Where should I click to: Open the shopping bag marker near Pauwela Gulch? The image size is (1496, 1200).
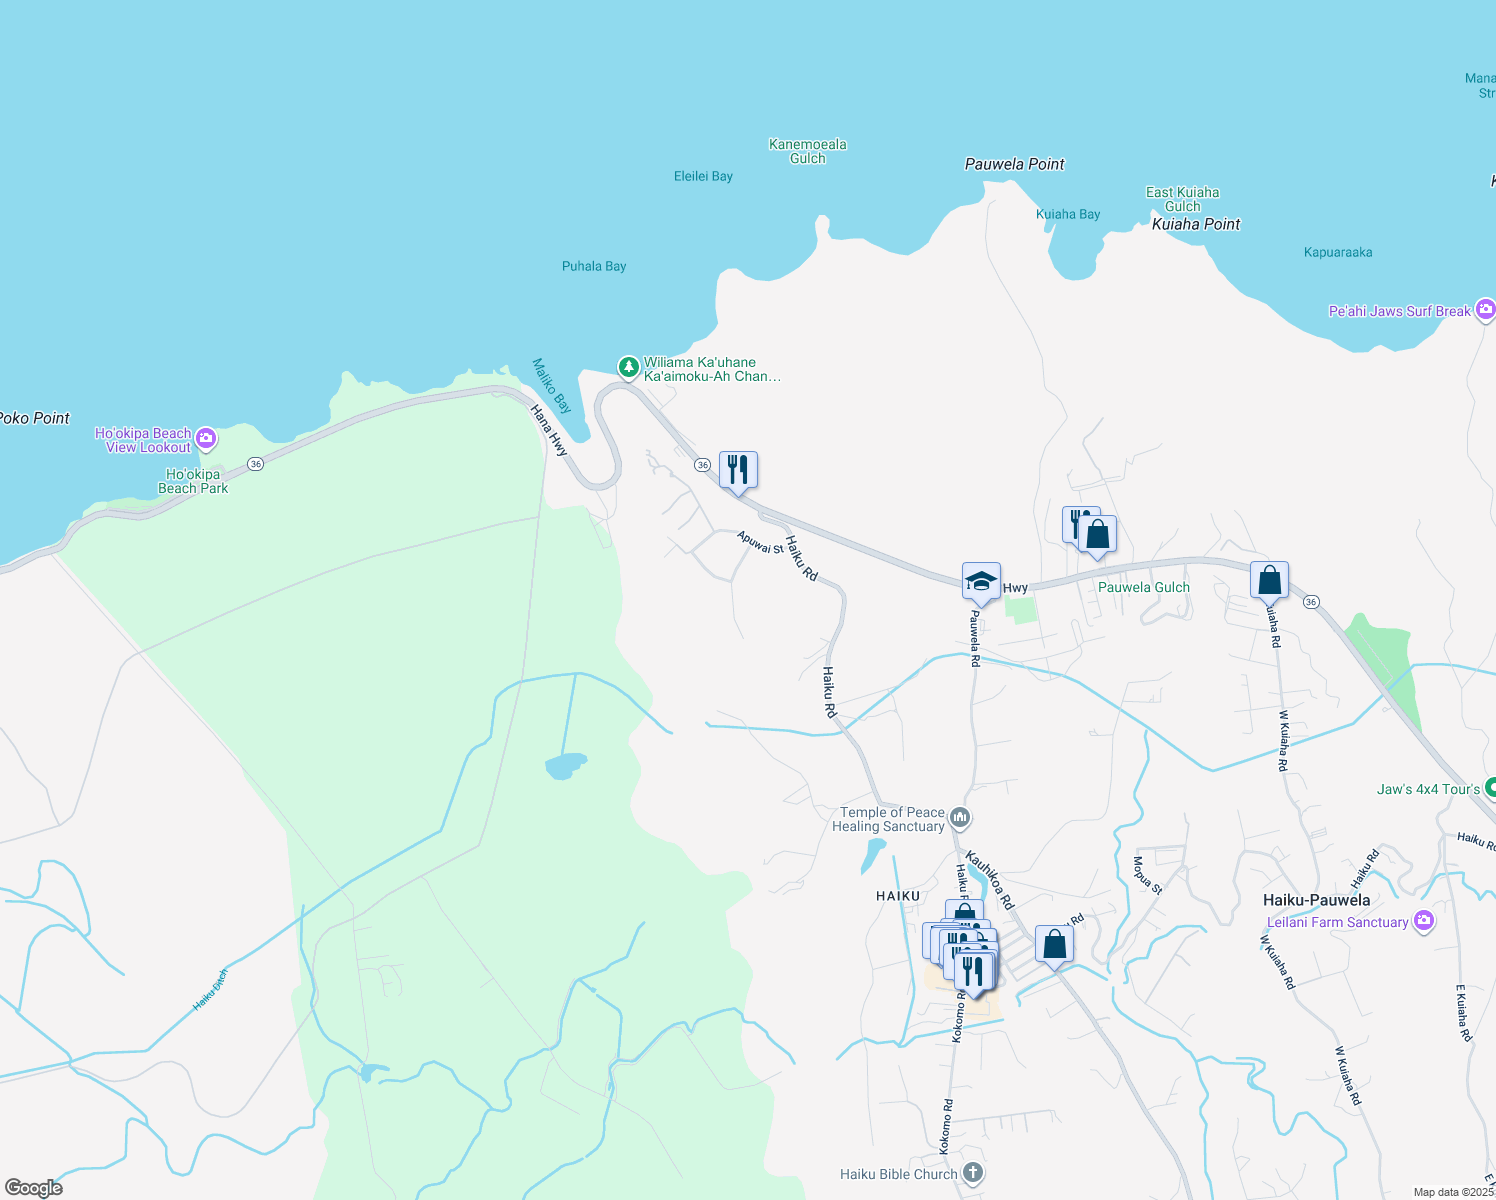(1097, 535)
